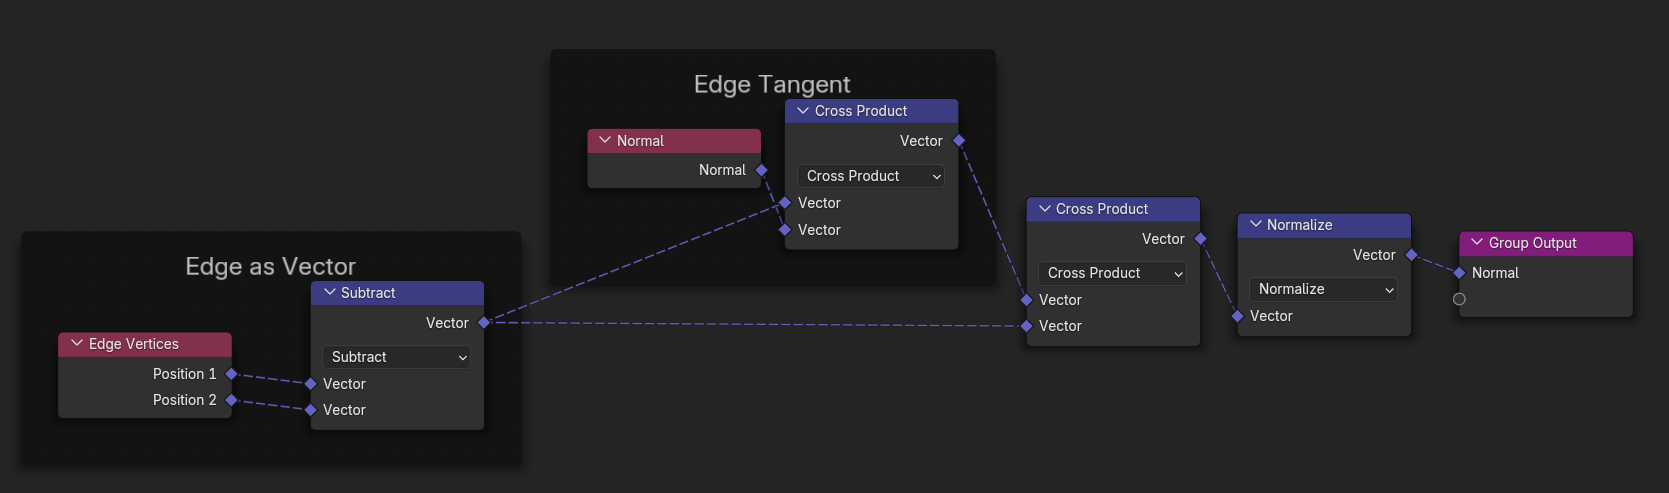The image size is (1669, 493).
Task: Select the Normalize node title bar
Action: (1324, 225)
